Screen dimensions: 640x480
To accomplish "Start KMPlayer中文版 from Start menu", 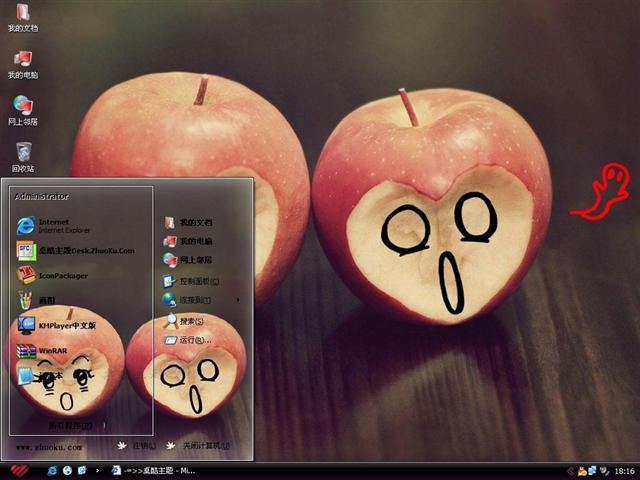I will pos(56,325).
